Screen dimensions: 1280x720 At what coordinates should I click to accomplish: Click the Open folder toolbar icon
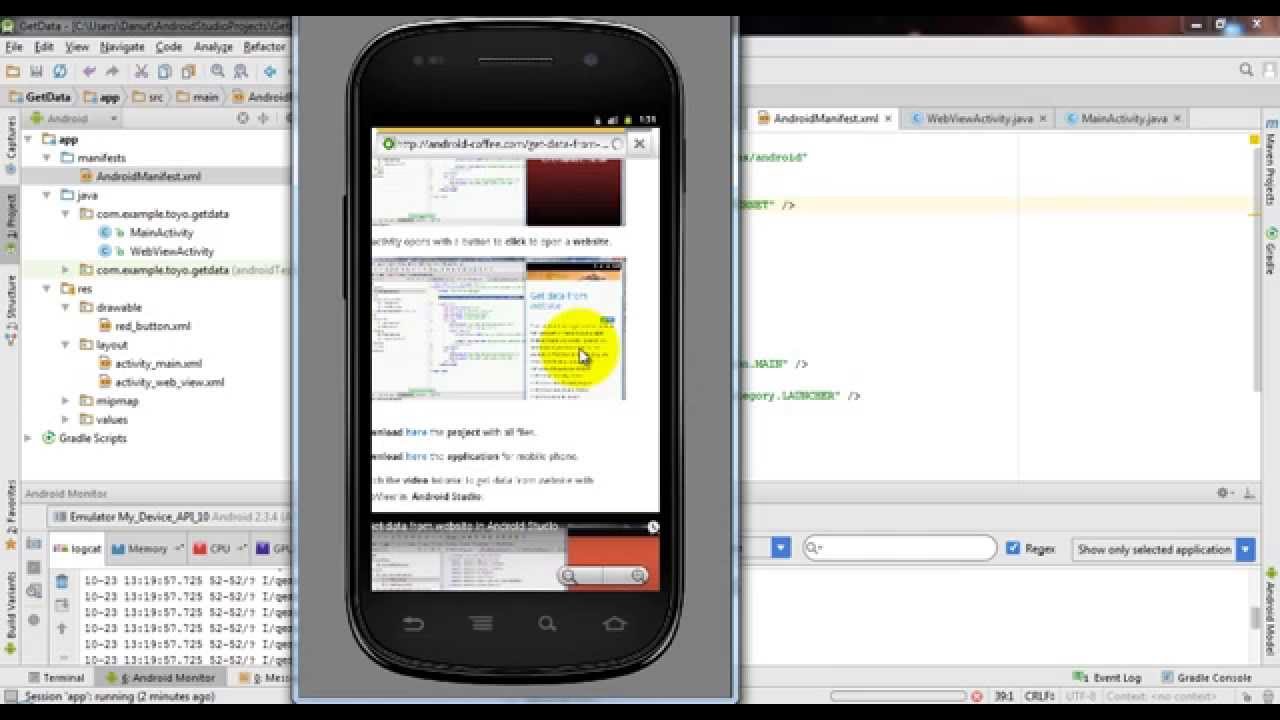(x=13, y=71)
